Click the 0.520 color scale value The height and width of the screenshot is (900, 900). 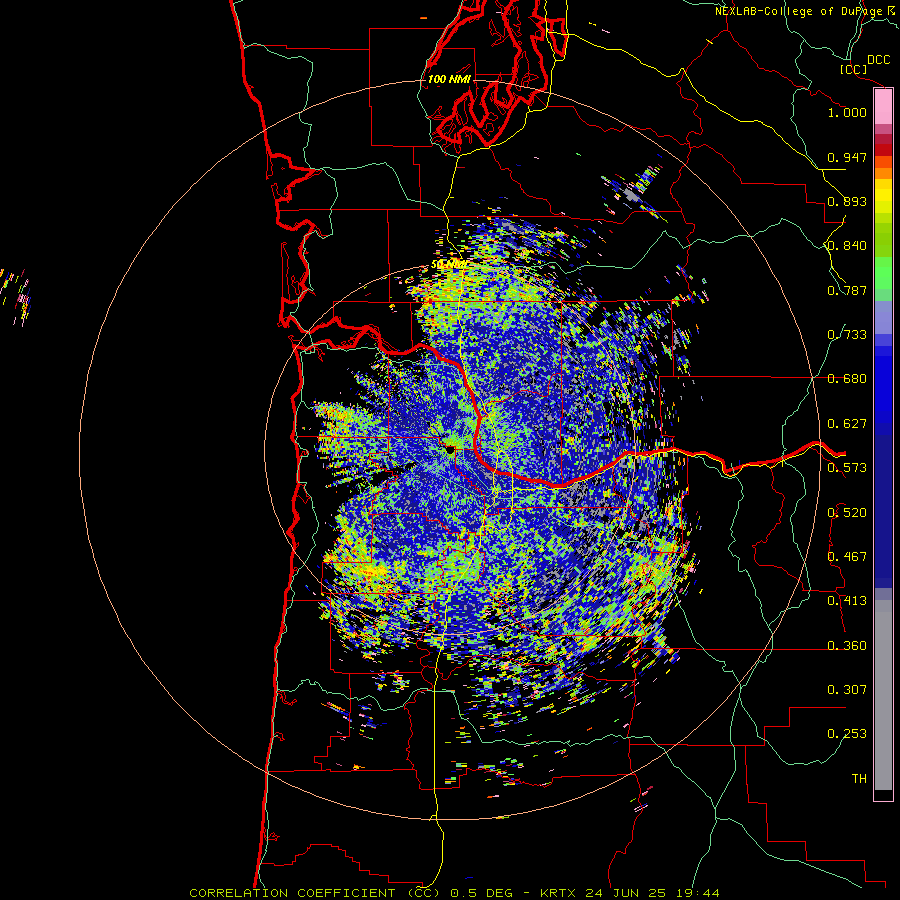click(847, 513)
